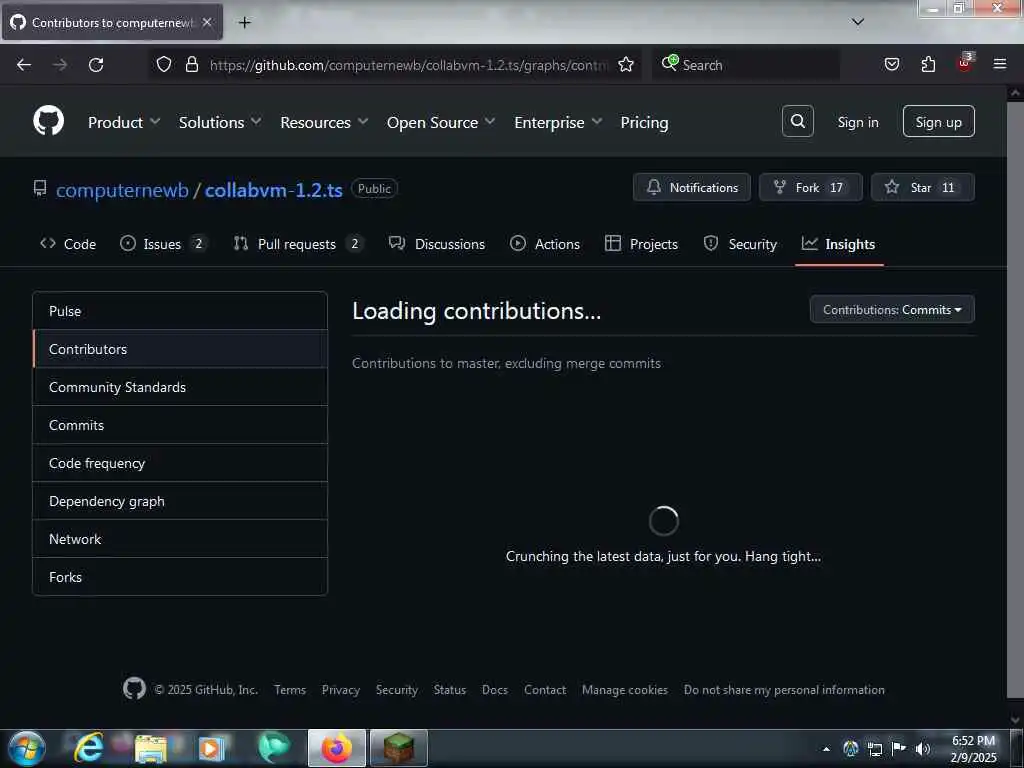Switch to the Code tab
Image resolution: width=1024 pixels, height=768 pixels.
click(68, 244)
